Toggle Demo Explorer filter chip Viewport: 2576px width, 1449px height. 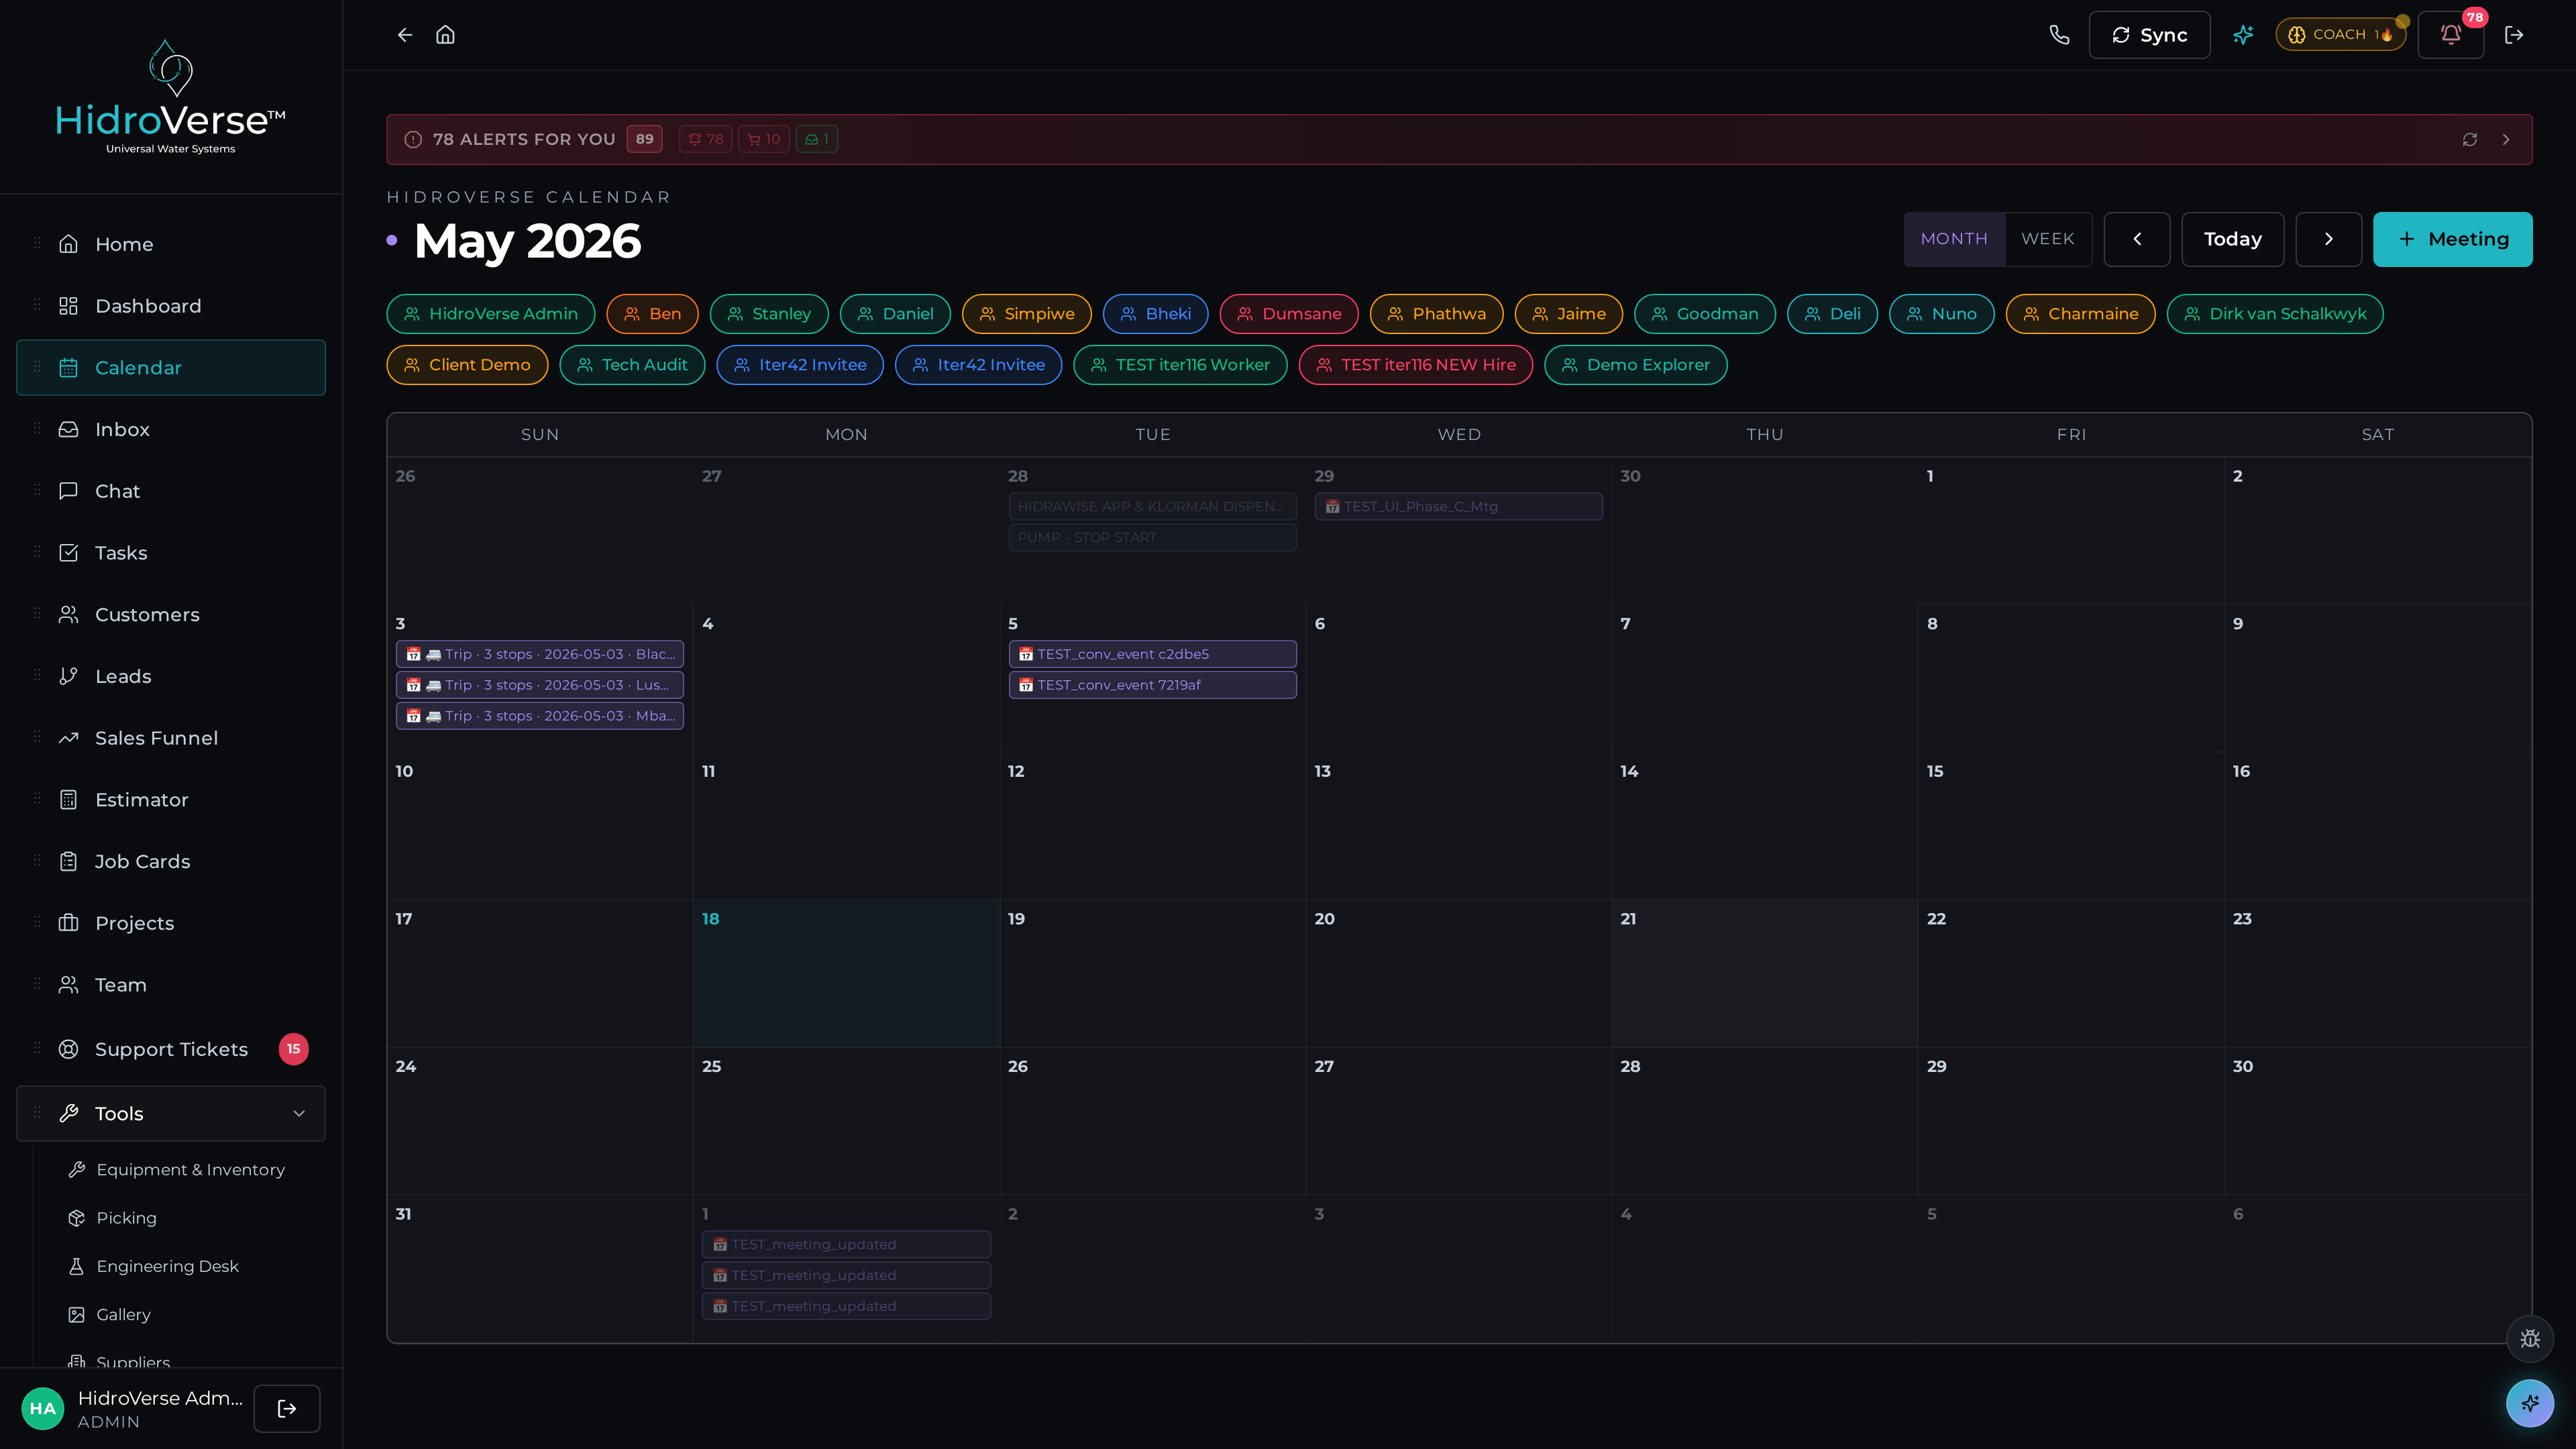[x=1636, y=365]
